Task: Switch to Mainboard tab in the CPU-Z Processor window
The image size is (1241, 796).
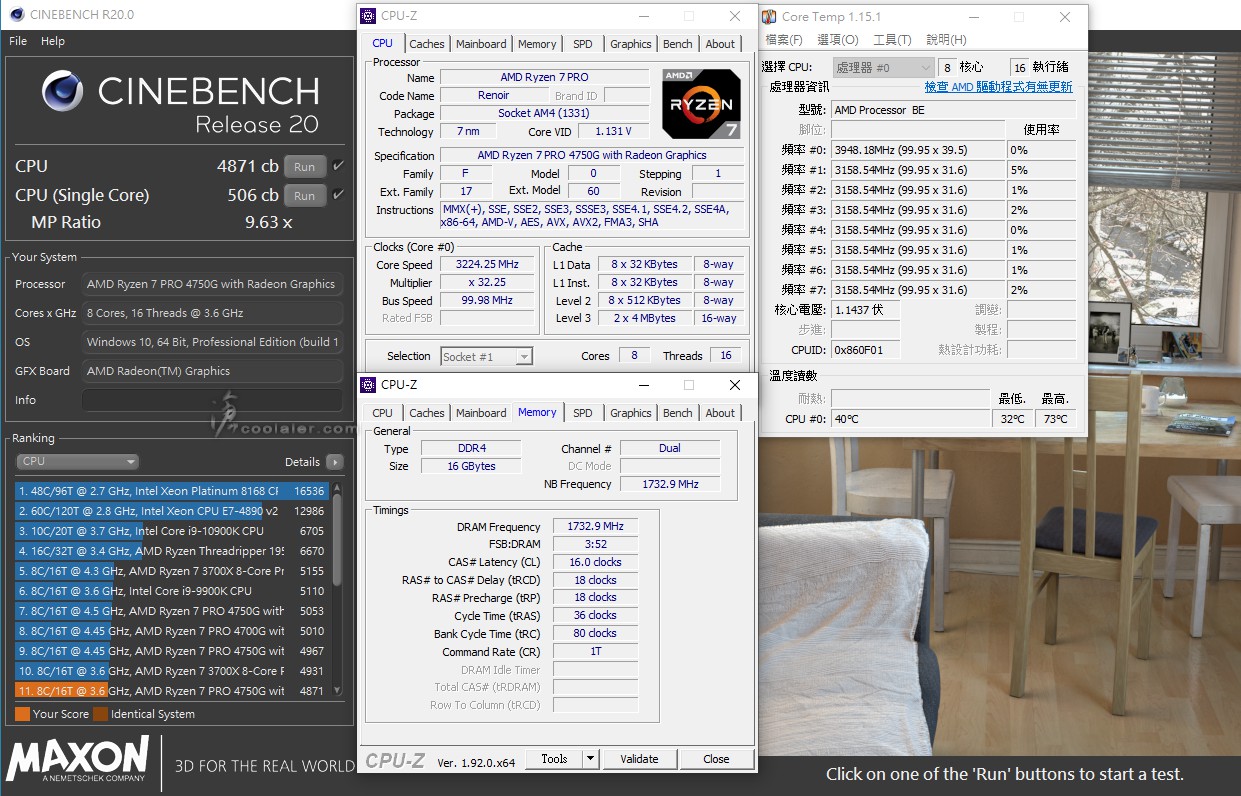Action: click(481, 44)
